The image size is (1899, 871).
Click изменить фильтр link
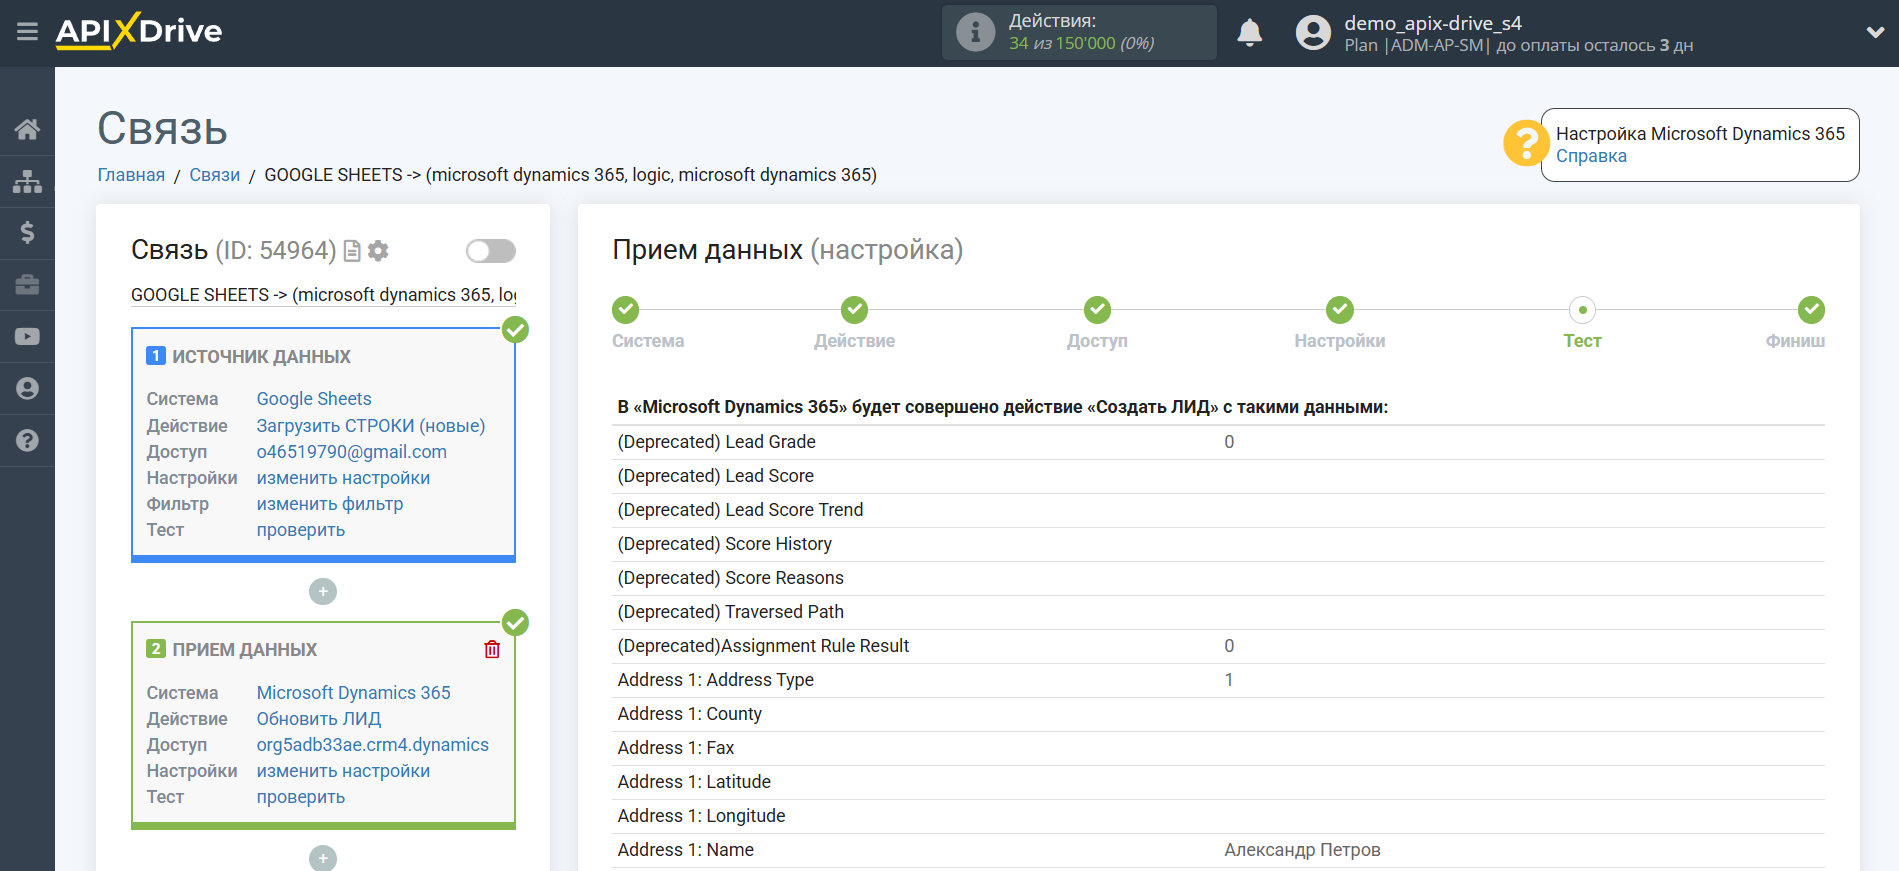330,504
